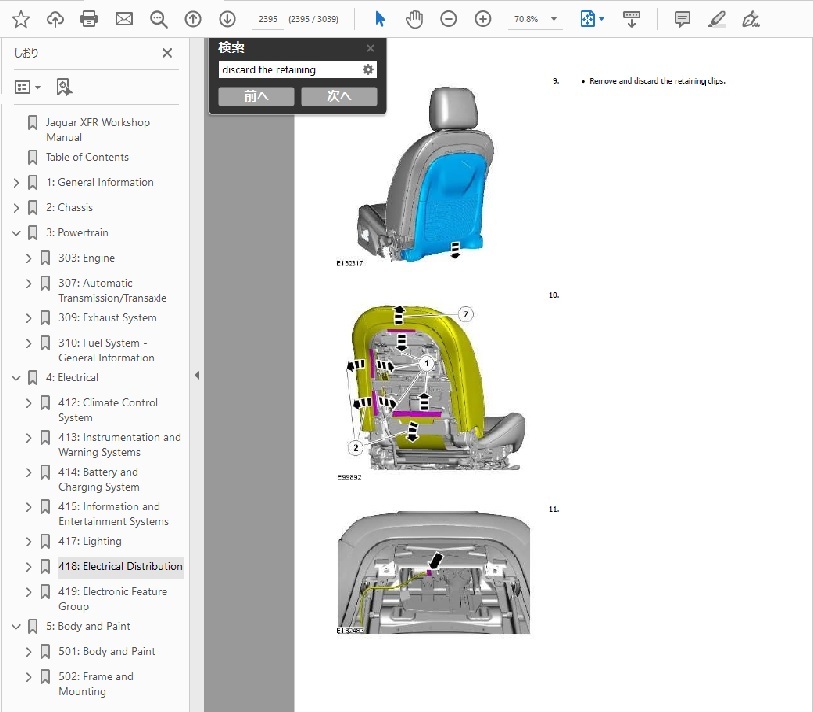The width and height of the screenshot is (813, 712).
Task: Open 414: Battery and Charging System
Action: click(99, 480)
